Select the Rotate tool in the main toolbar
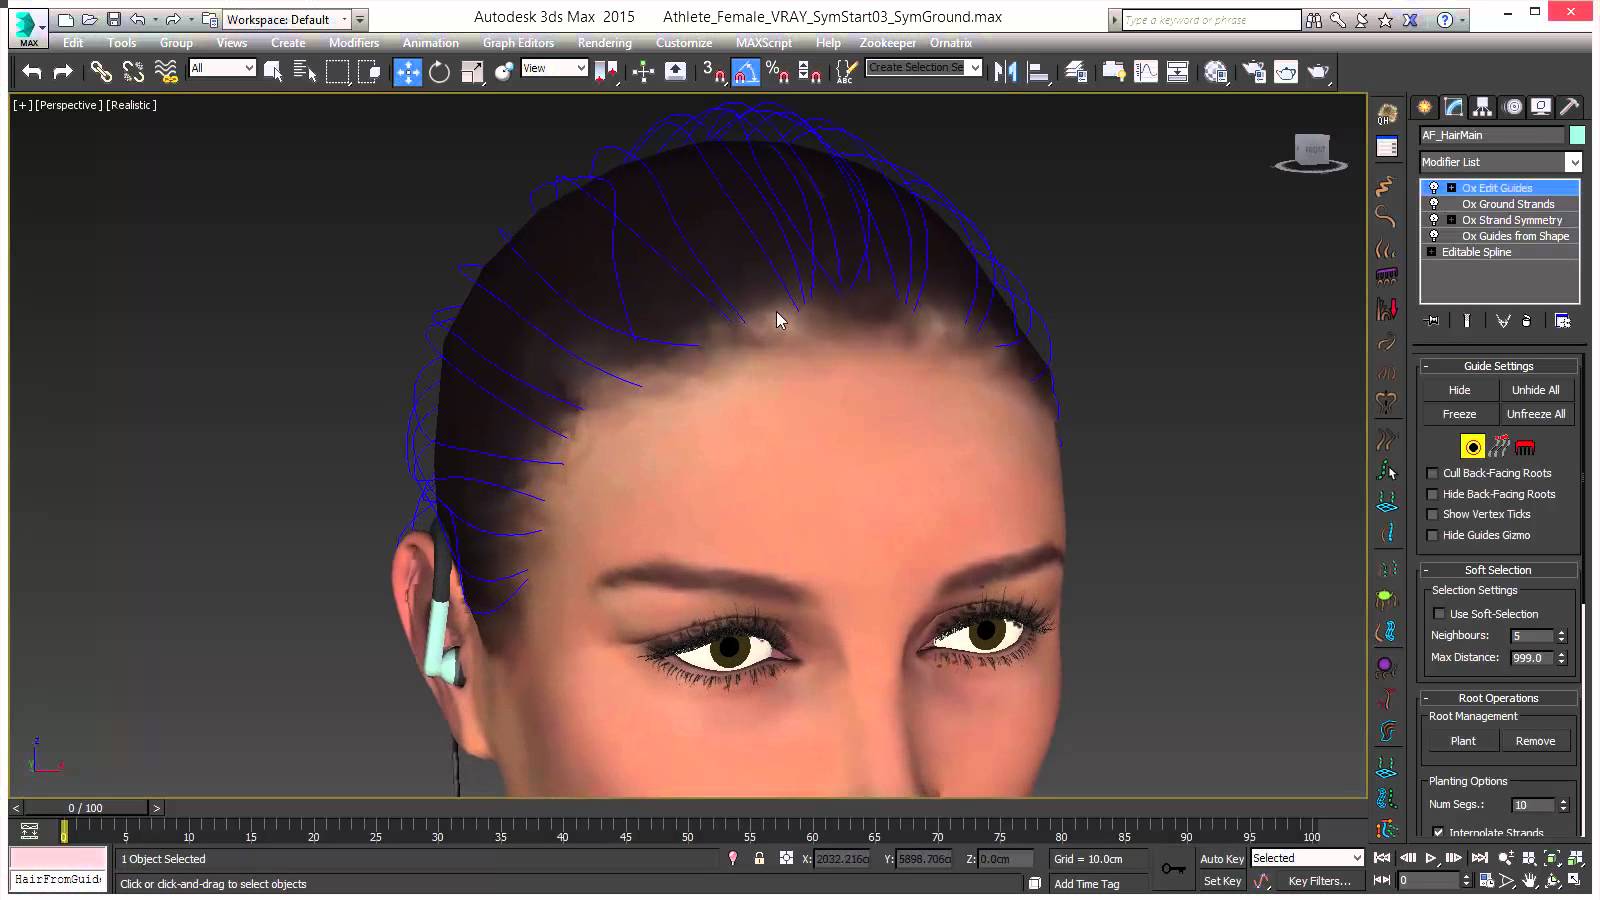Image resolution: width=1600 pixels, height=900 pixels. pos(439,71)
